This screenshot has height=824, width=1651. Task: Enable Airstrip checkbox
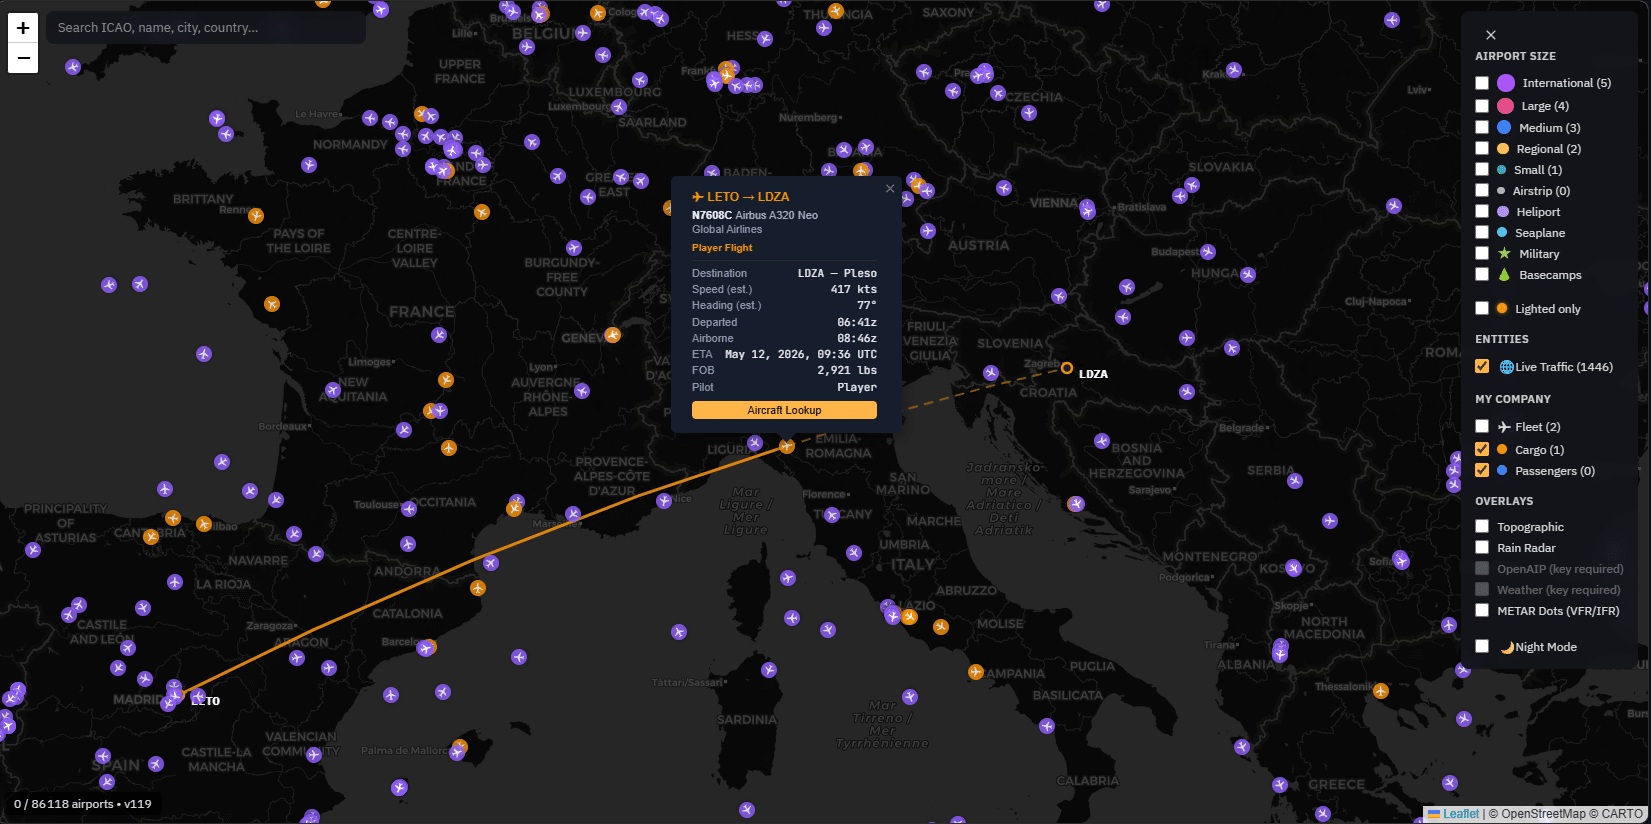[1482, 191]
